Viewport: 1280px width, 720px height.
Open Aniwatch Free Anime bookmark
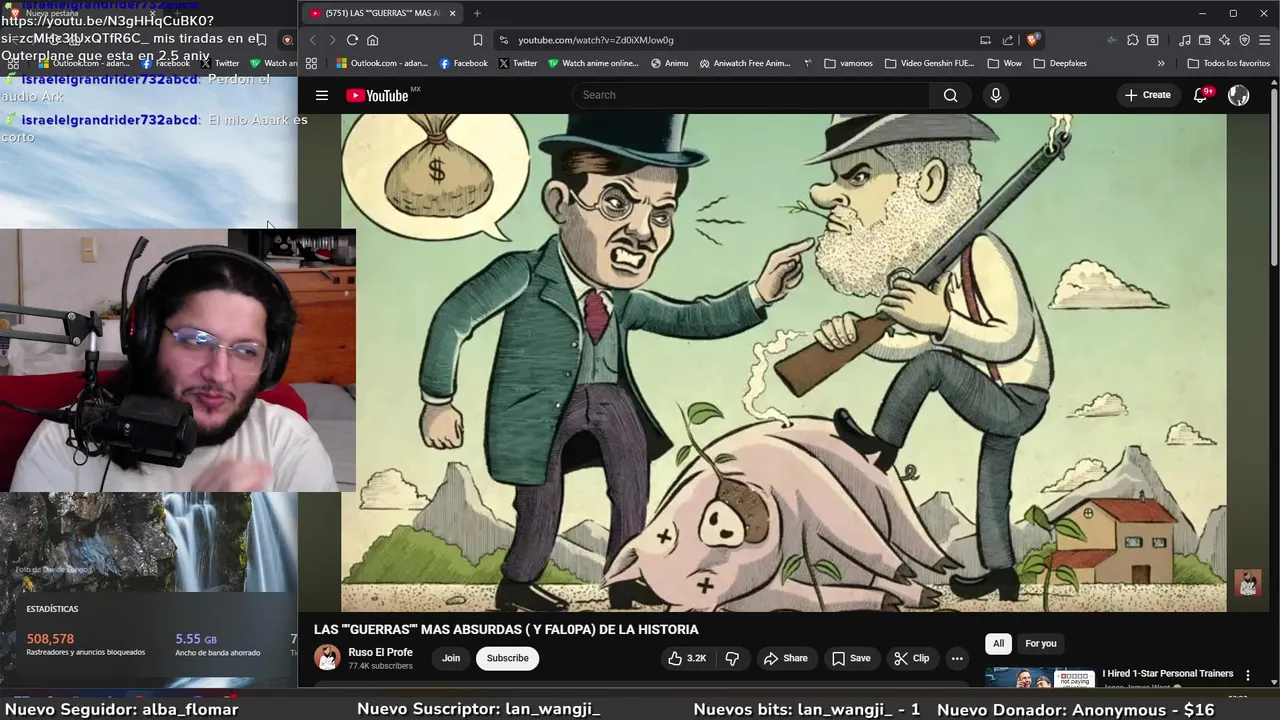(x=745, y=63)
